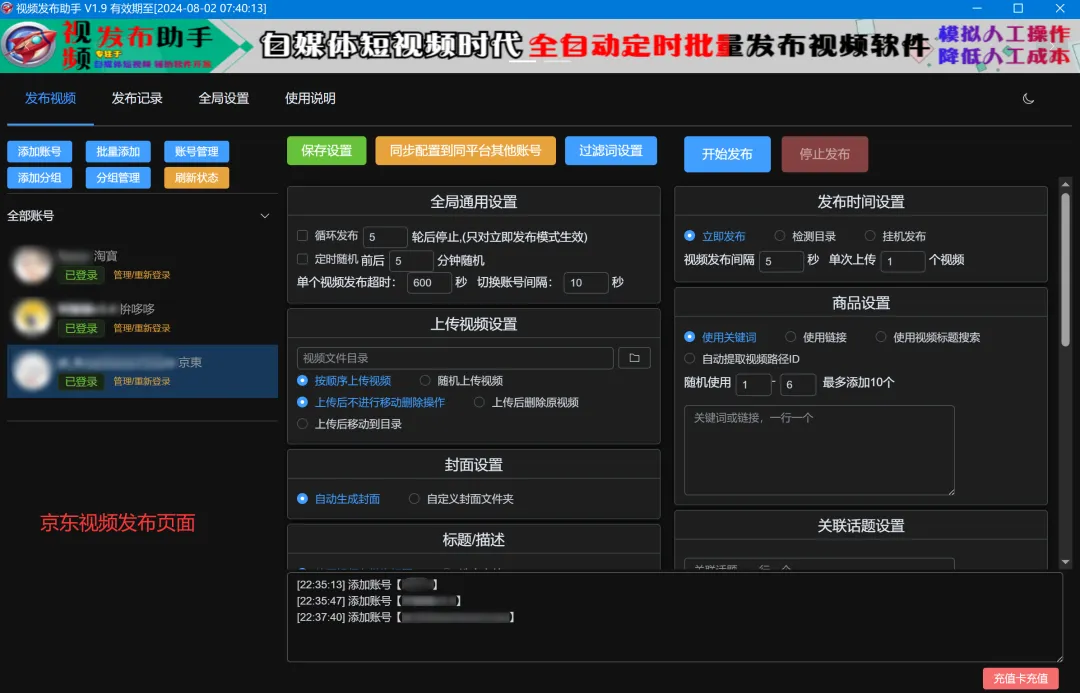Click 切换账号间隔 input 10
This screenshot has height=693, width=1080.
[x=585, y=282]
